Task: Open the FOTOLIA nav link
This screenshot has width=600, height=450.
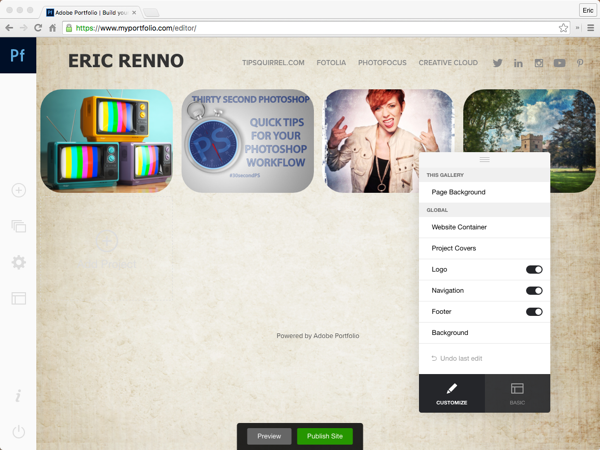Action: [331, 63]
